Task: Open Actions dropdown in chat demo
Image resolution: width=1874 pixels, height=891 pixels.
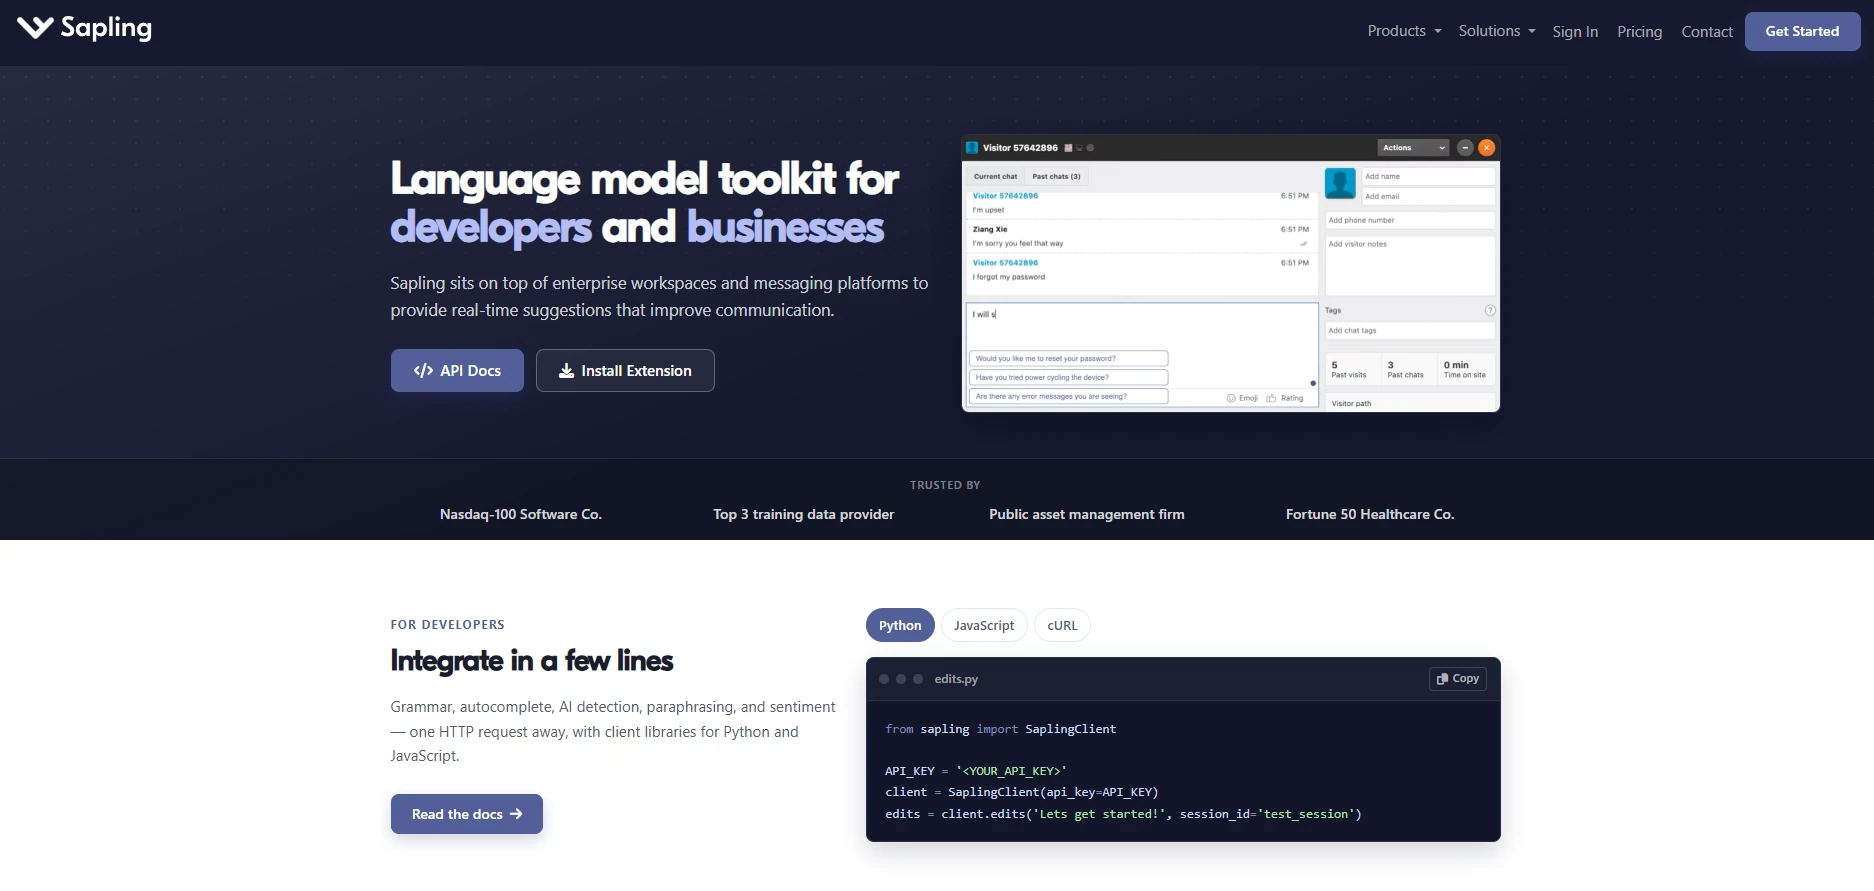Action: tap(1413, 148)
